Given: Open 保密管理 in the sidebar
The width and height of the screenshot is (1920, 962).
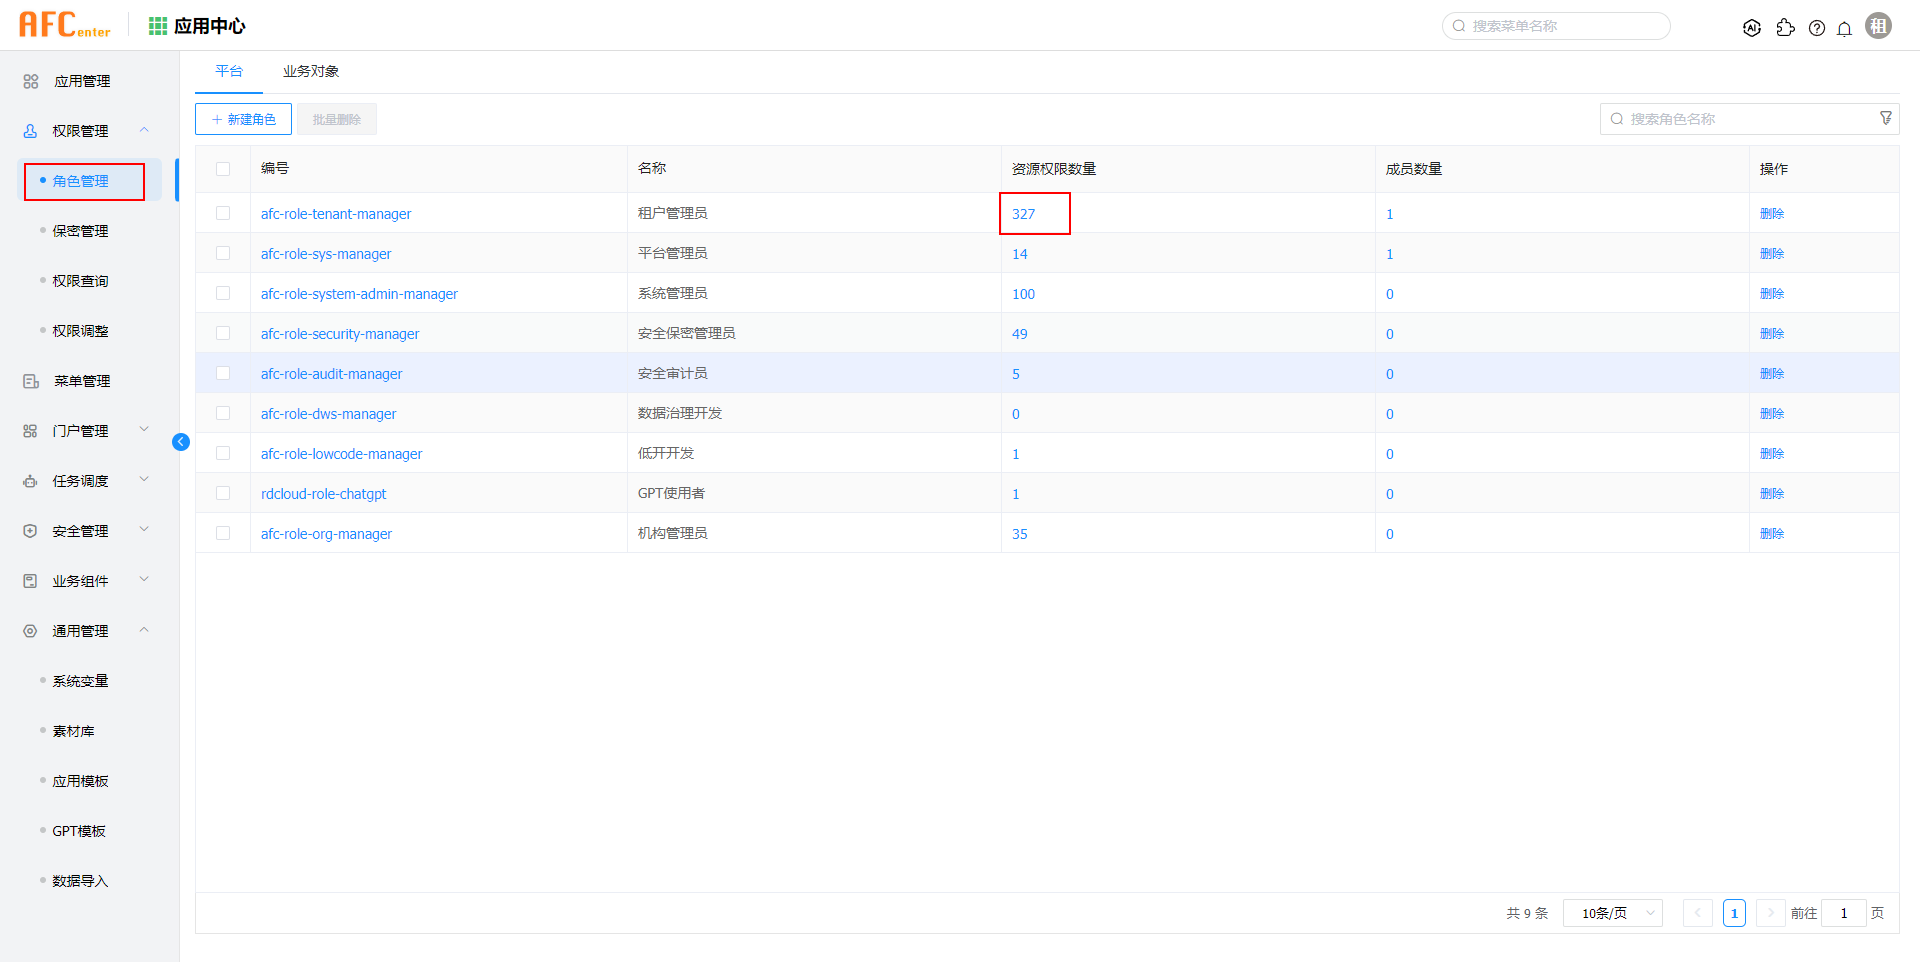Looking at the screenshot, I should coord(80,231).
